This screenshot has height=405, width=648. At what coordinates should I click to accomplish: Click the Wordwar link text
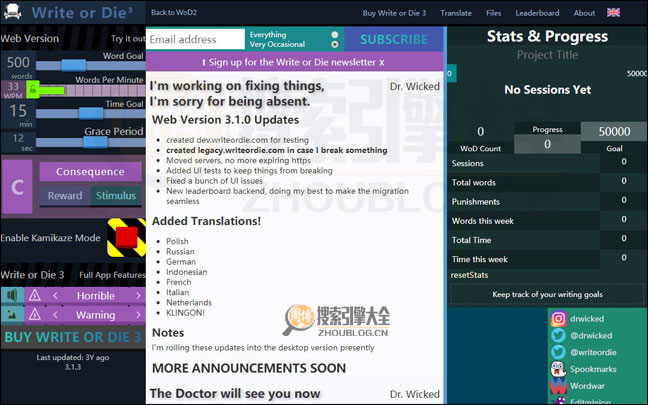click(587, 386)
